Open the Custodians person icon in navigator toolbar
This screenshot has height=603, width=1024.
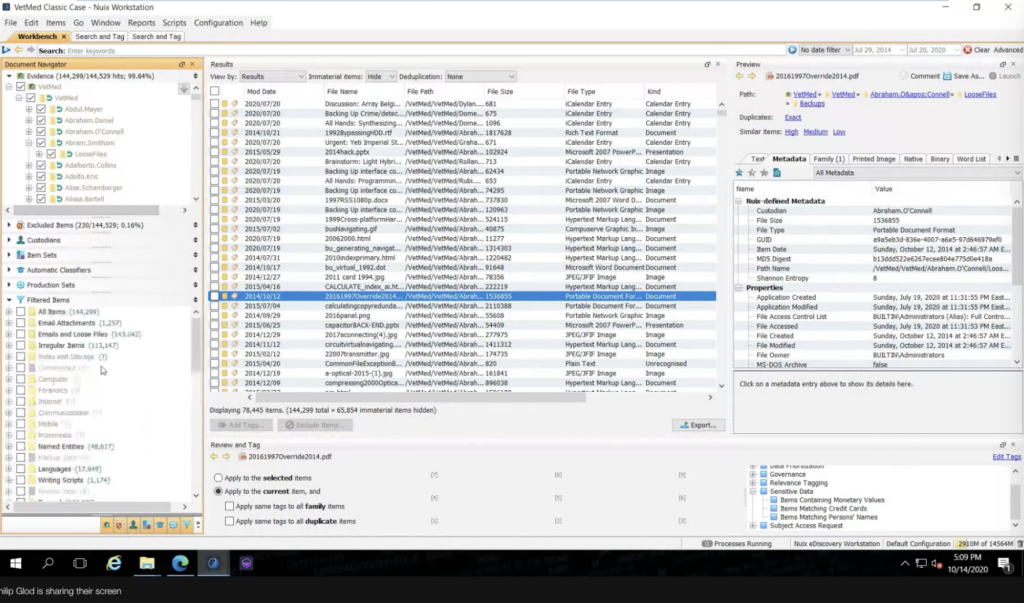[x=133, y=525]
